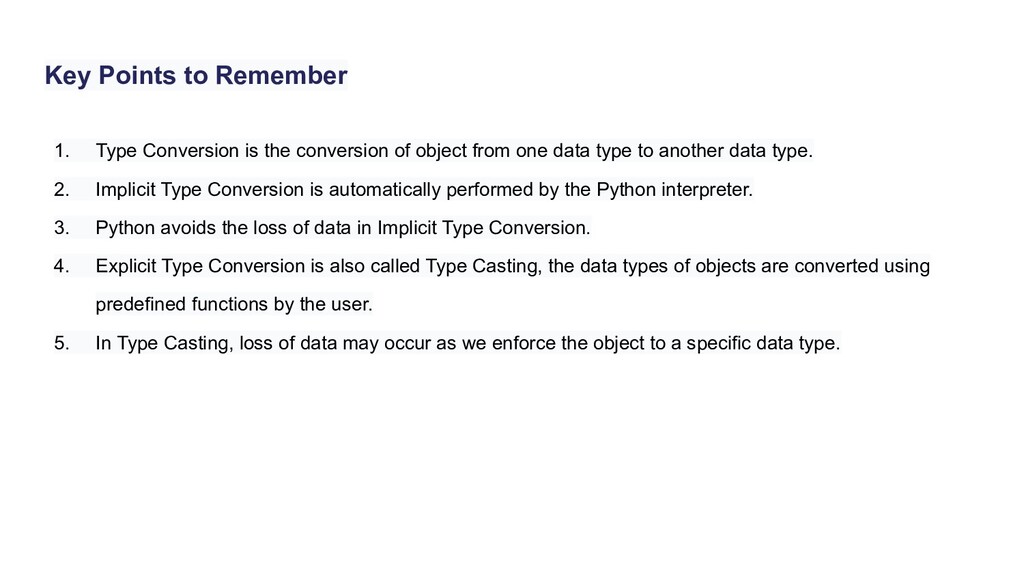The width and height of the screenshot is (1024, 576).
Task: Click the words 'Python interpreter' in point 2
Action: pos(675,189)
